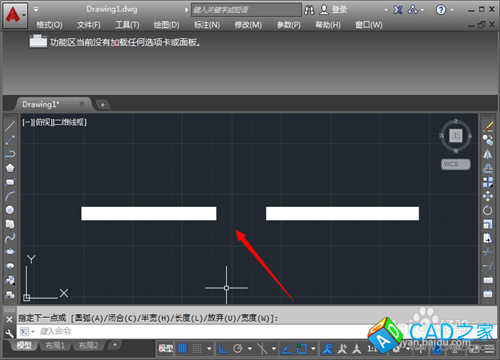Open the 绘图(D) menu
The width and height of the screenshot is (500, 360).
click(166, 25)
